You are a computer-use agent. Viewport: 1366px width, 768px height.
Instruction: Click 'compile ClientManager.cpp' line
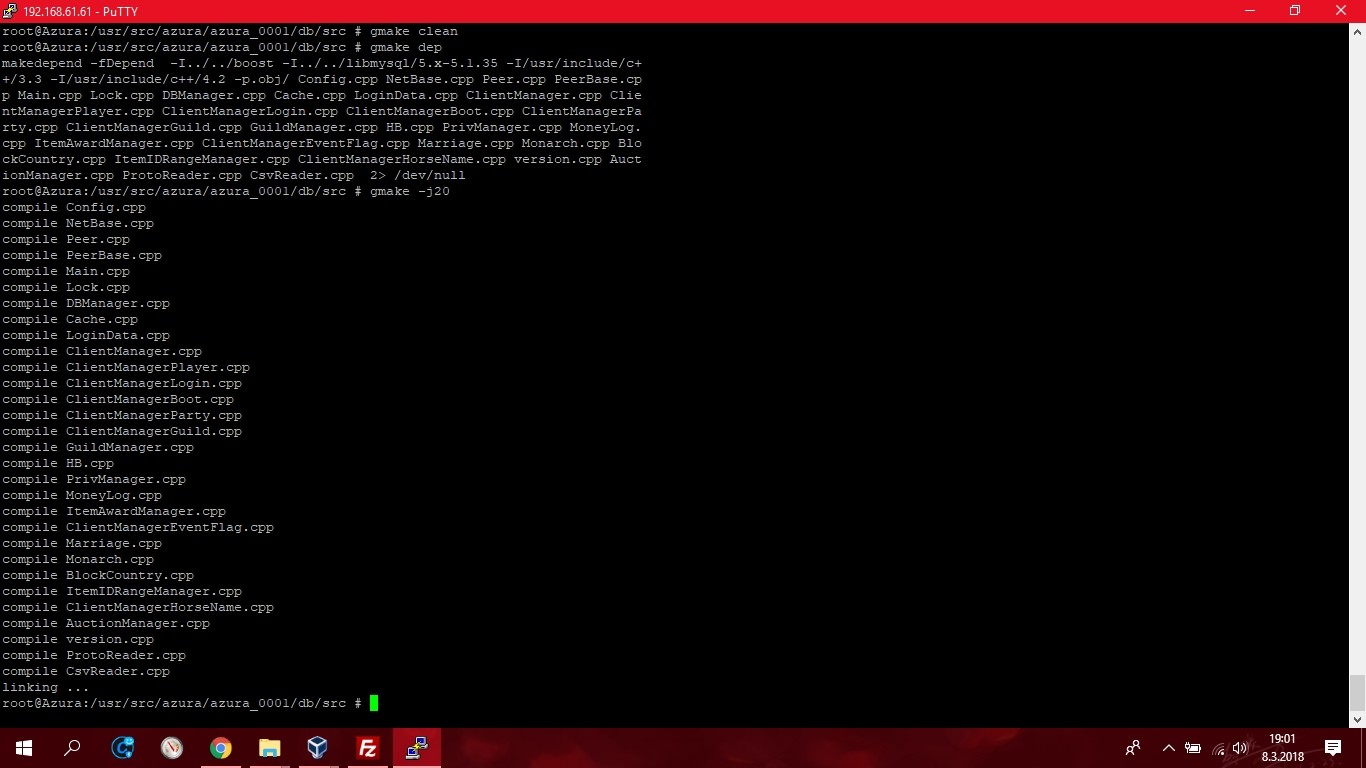click(102, 351)
